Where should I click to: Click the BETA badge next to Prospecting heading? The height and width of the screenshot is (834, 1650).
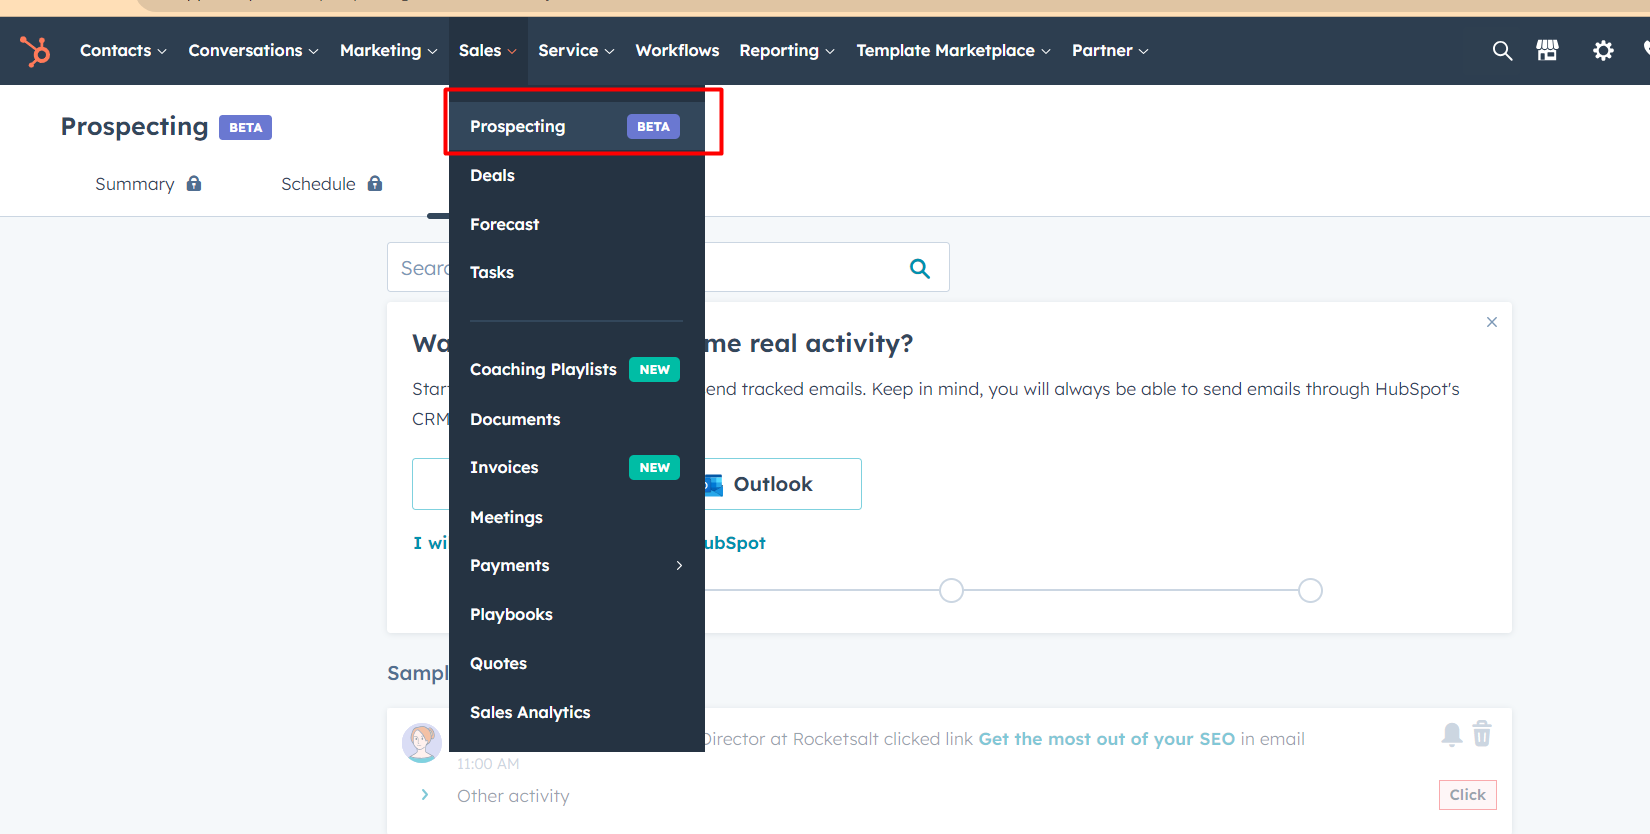[x=245, y=128]
